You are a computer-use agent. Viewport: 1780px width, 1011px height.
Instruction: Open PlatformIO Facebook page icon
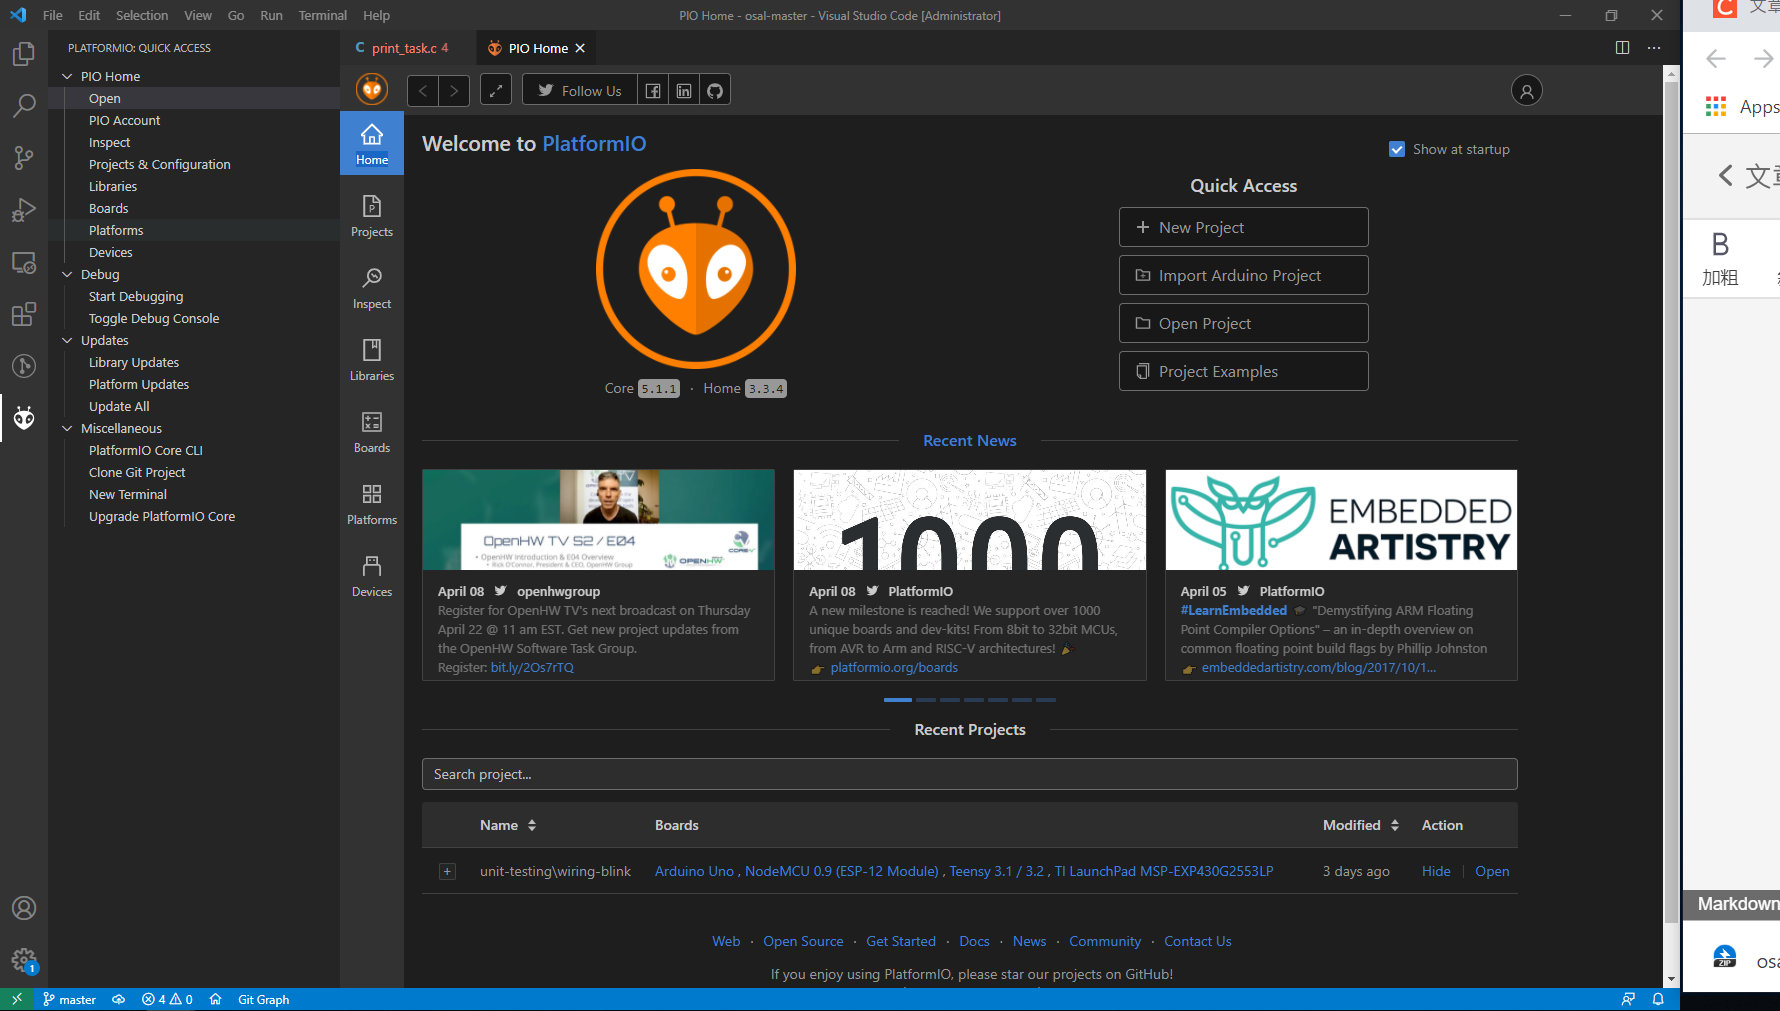pos(653,91)
